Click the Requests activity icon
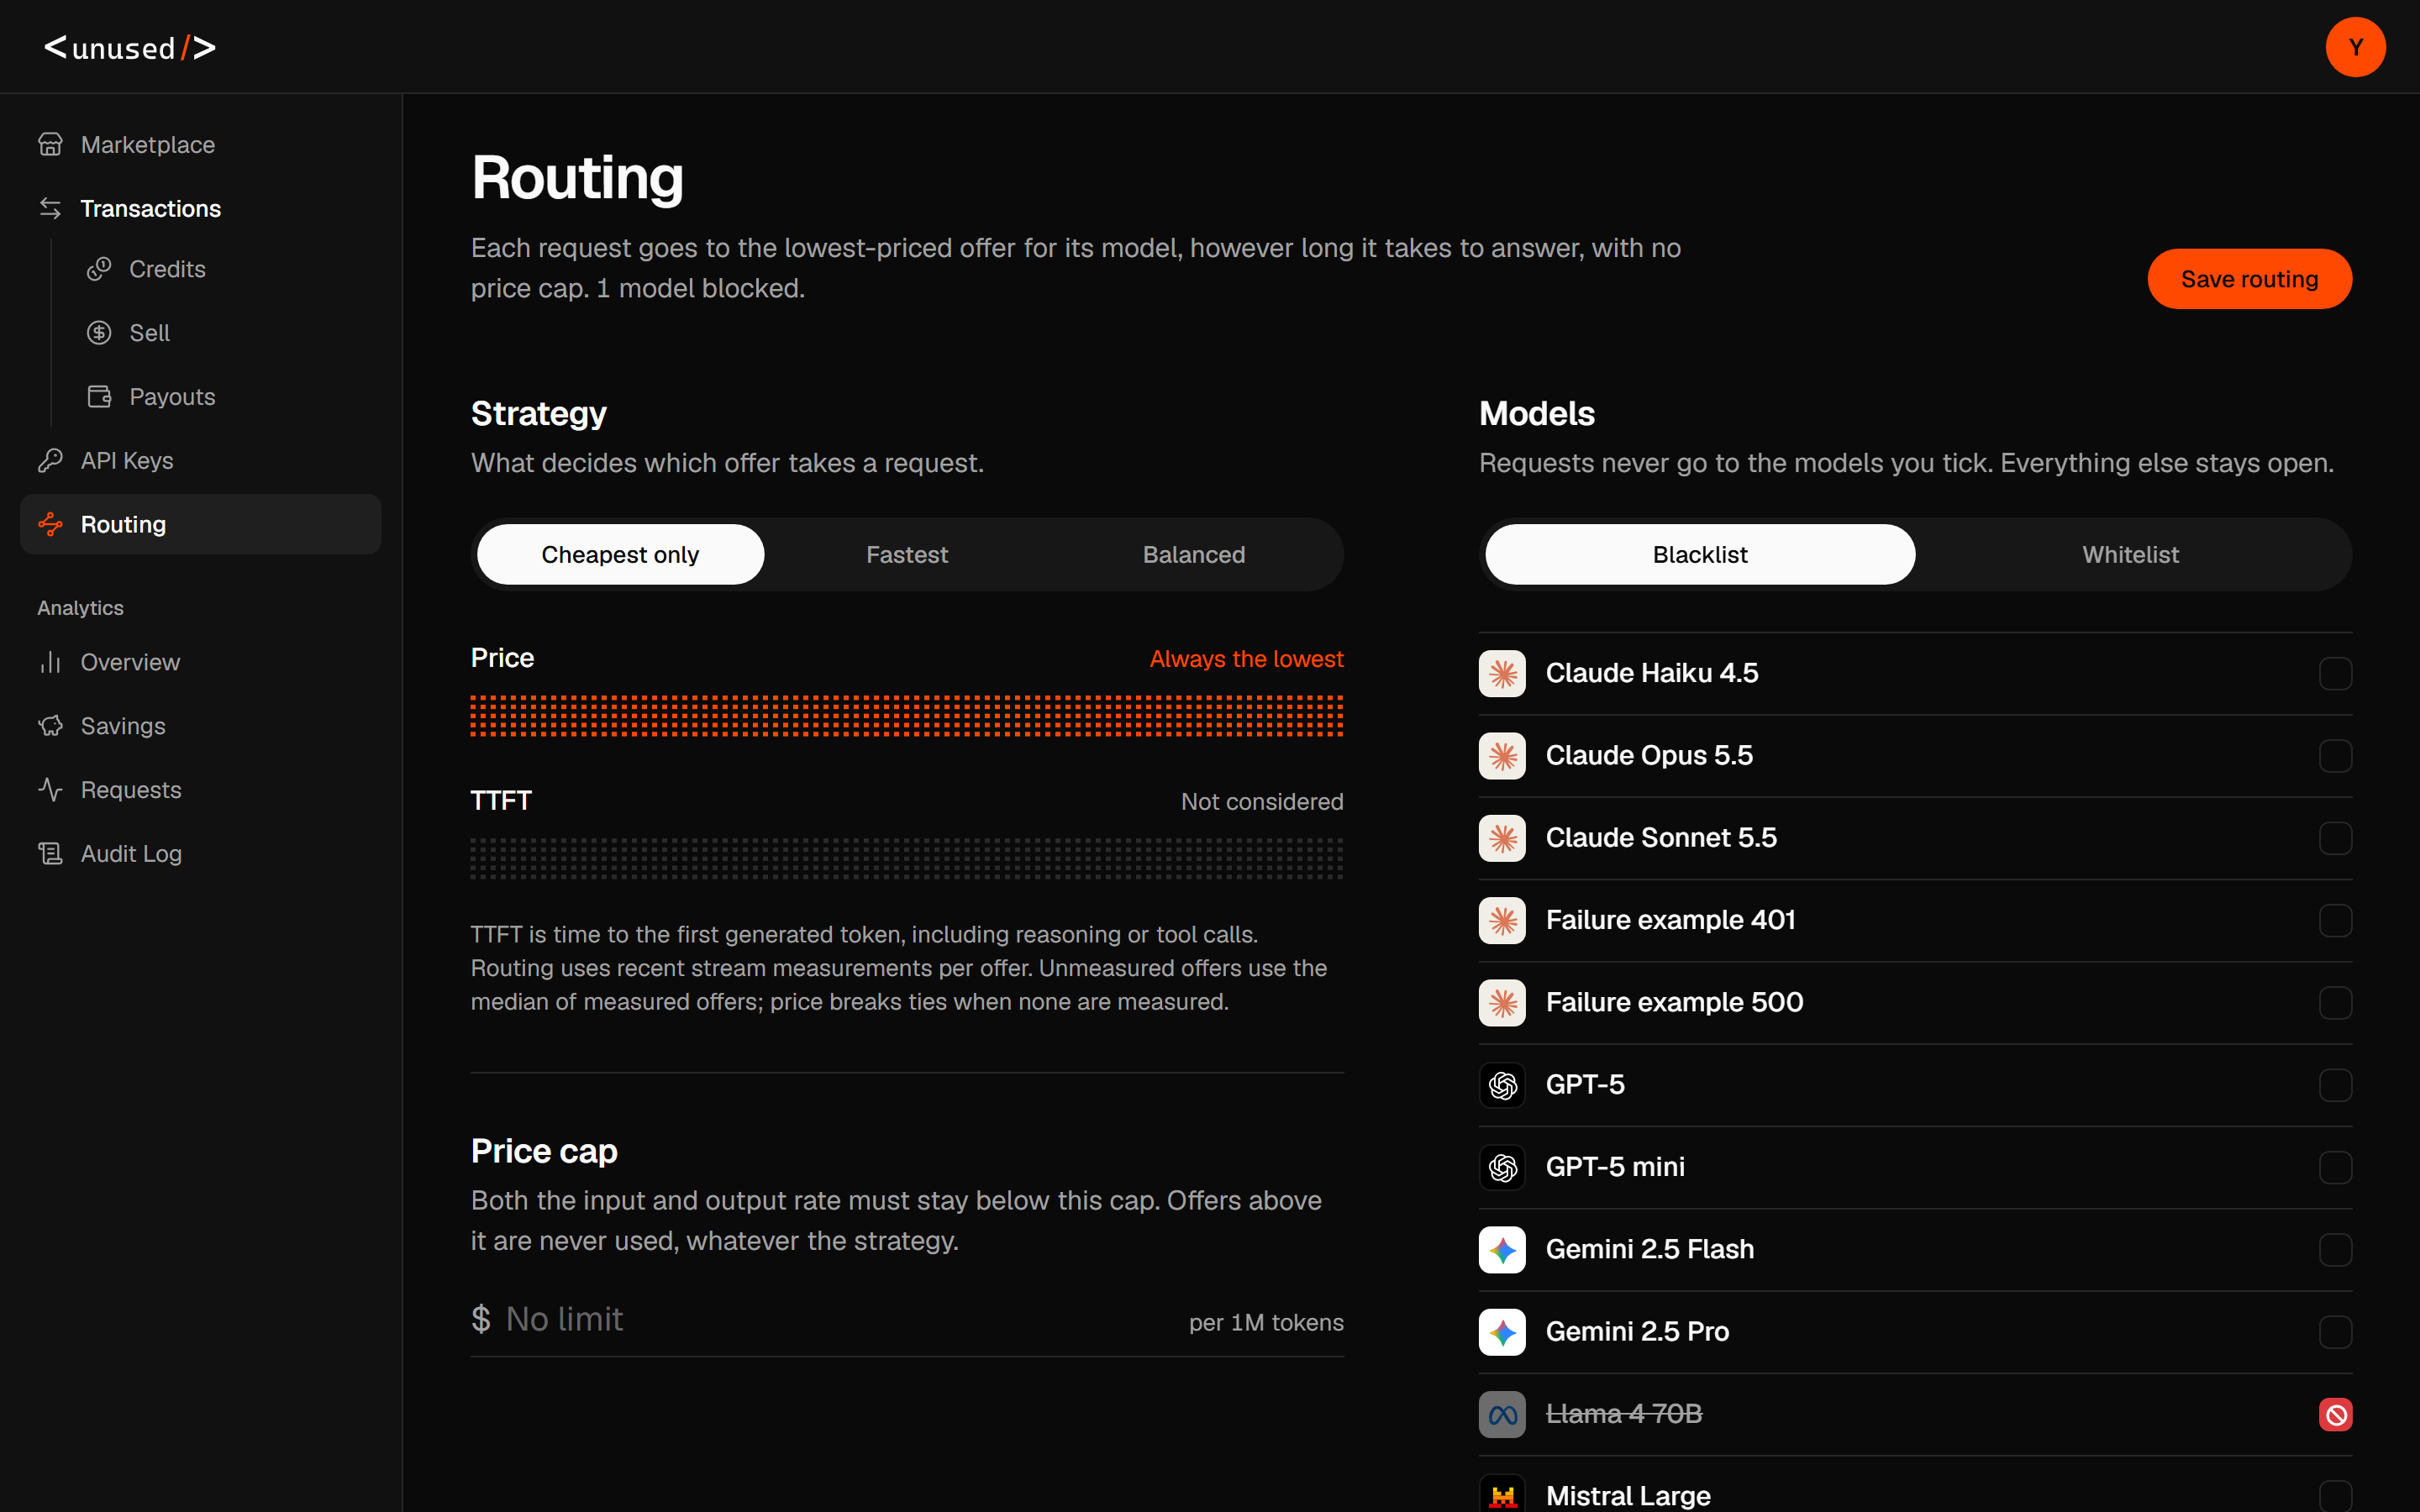 click(50, 790)
